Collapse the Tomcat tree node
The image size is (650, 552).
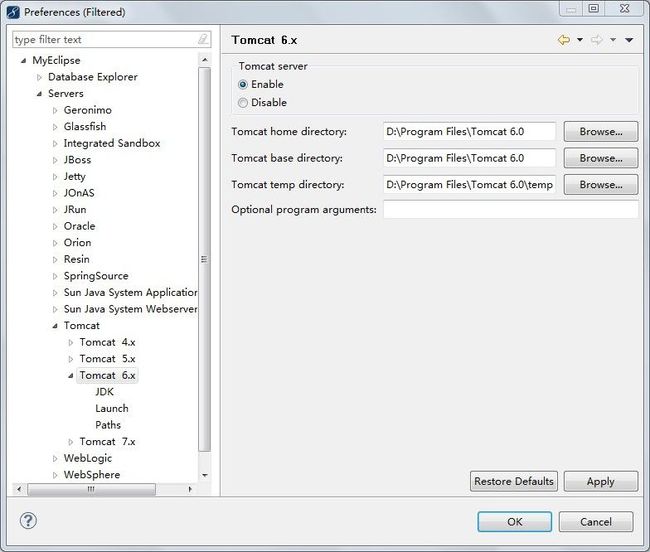coord(55,326)
